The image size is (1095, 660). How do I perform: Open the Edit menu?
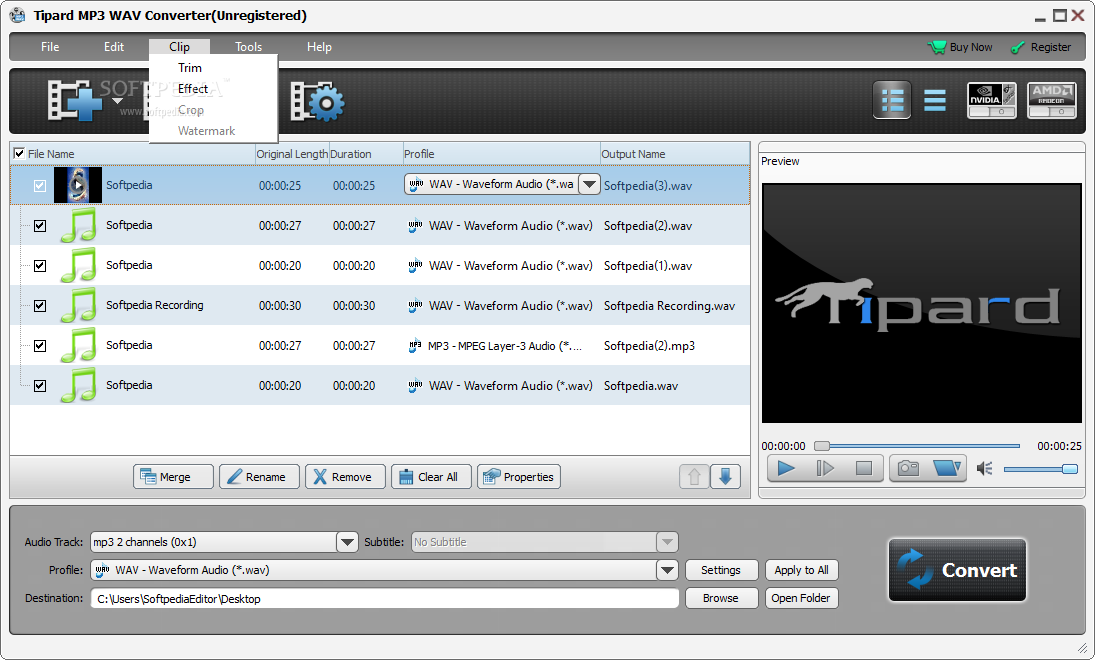click(114, 47)
